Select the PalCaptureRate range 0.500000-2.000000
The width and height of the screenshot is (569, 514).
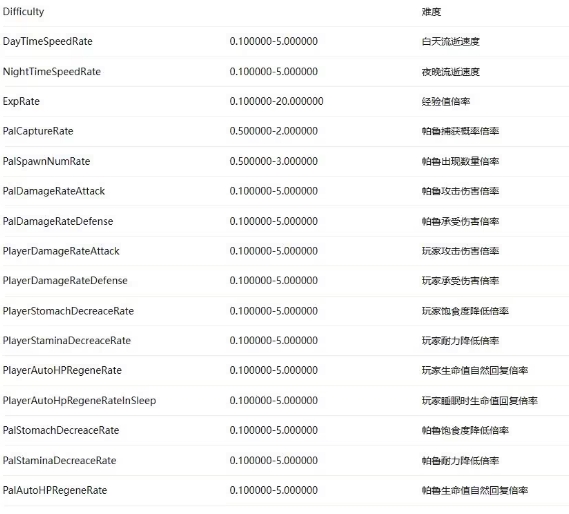tap(274, 131)
